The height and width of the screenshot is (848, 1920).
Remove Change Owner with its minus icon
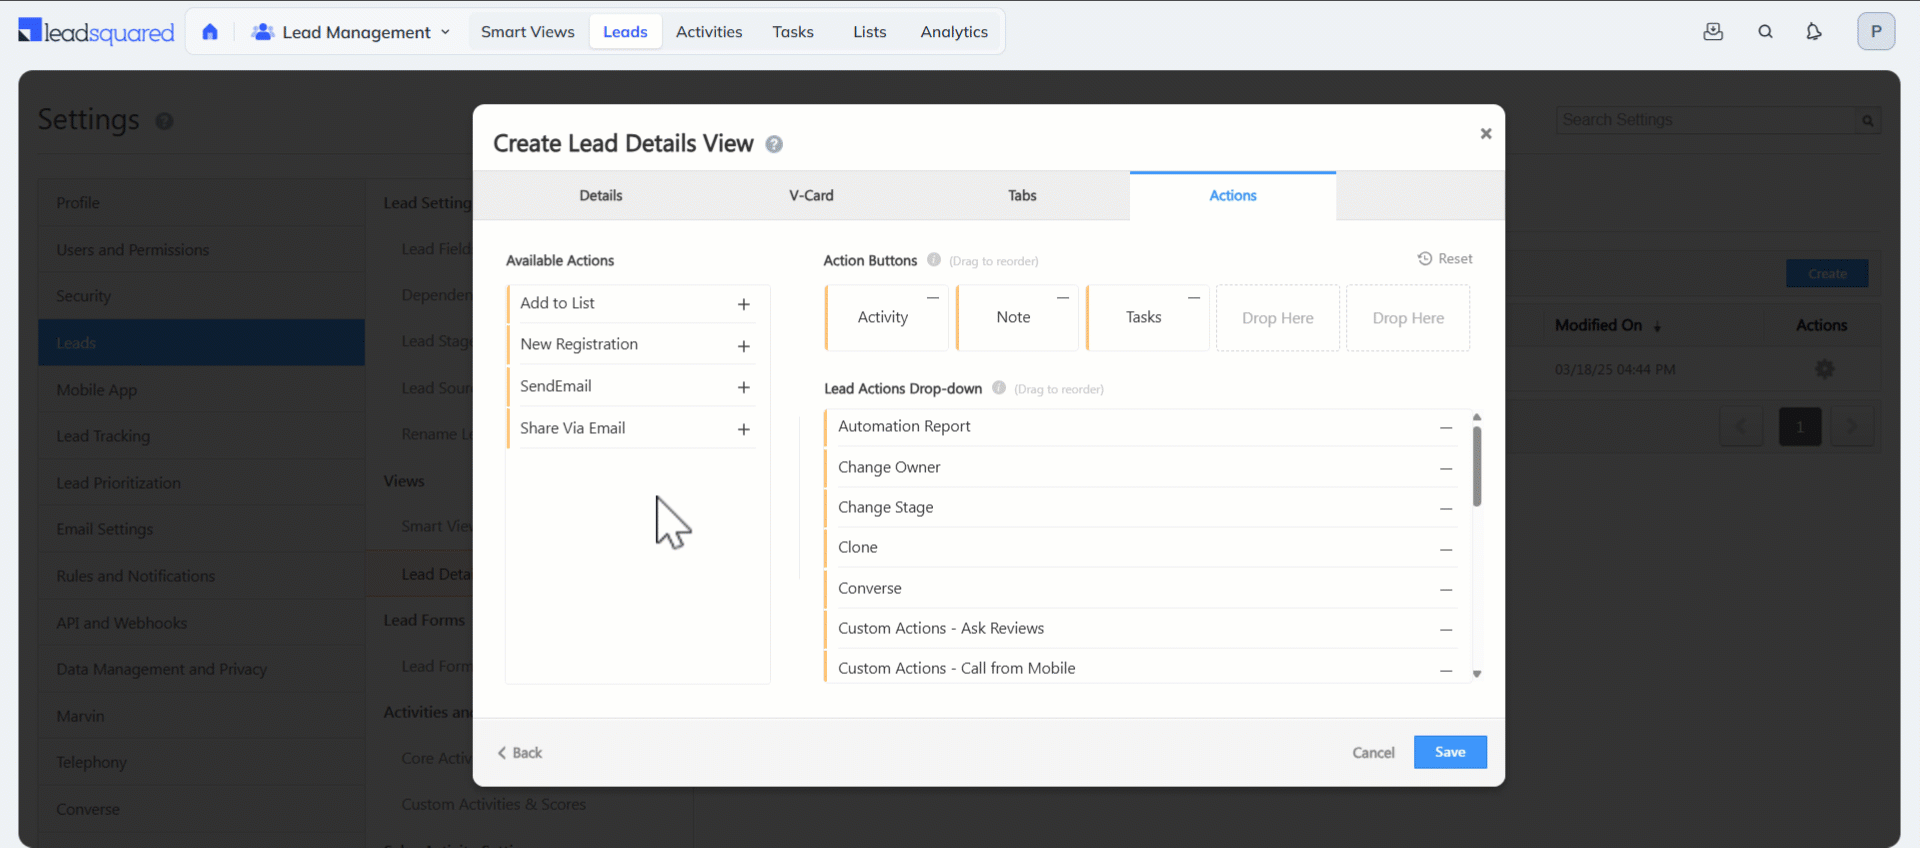tap(1445, 469)
